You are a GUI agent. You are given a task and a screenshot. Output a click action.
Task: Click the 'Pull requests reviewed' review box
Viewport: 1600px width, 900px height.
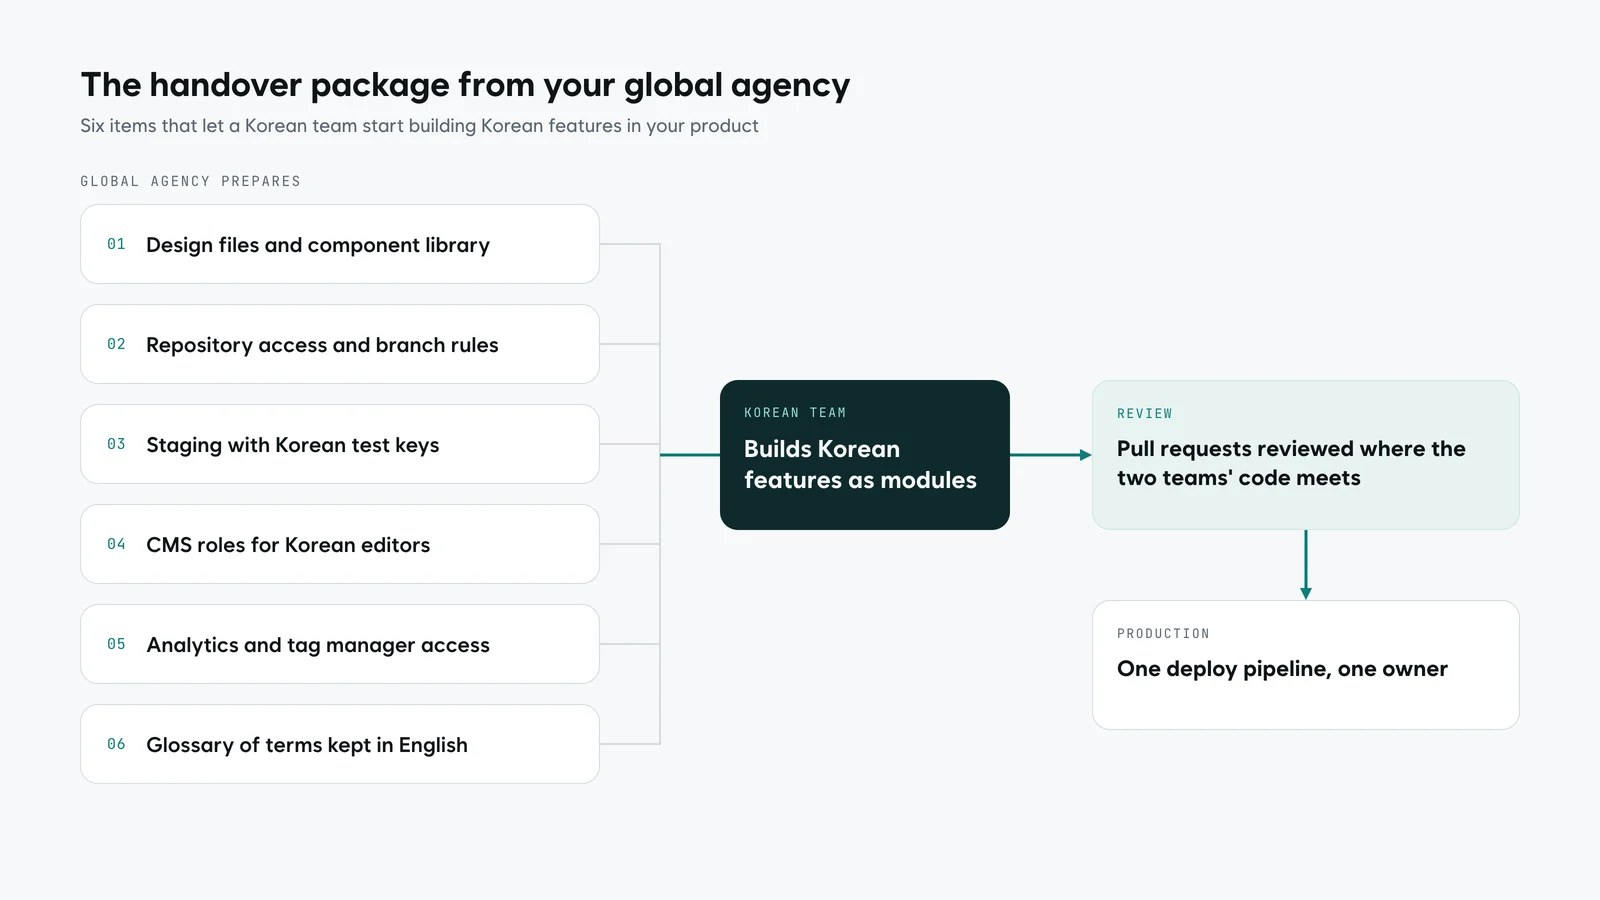pos(1306,455)
